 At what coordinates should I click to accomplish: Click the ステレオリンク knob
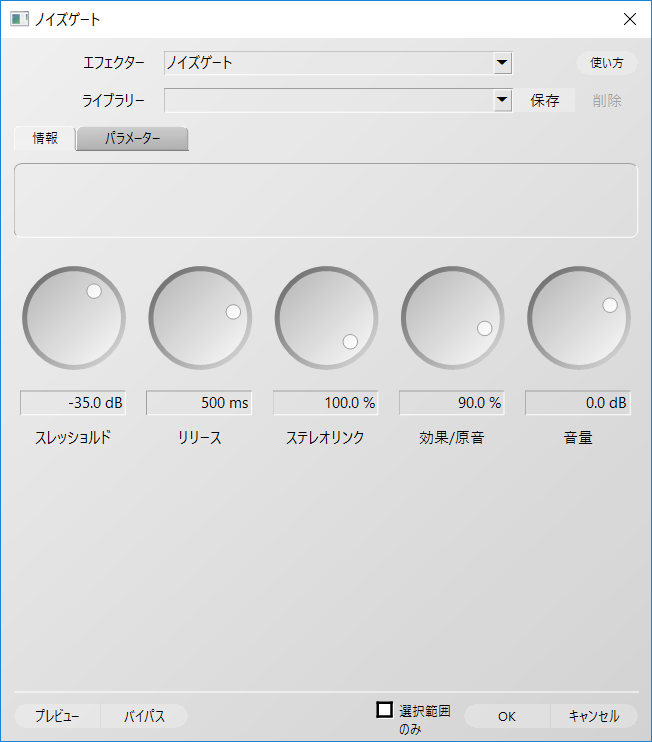pos(326,318)
